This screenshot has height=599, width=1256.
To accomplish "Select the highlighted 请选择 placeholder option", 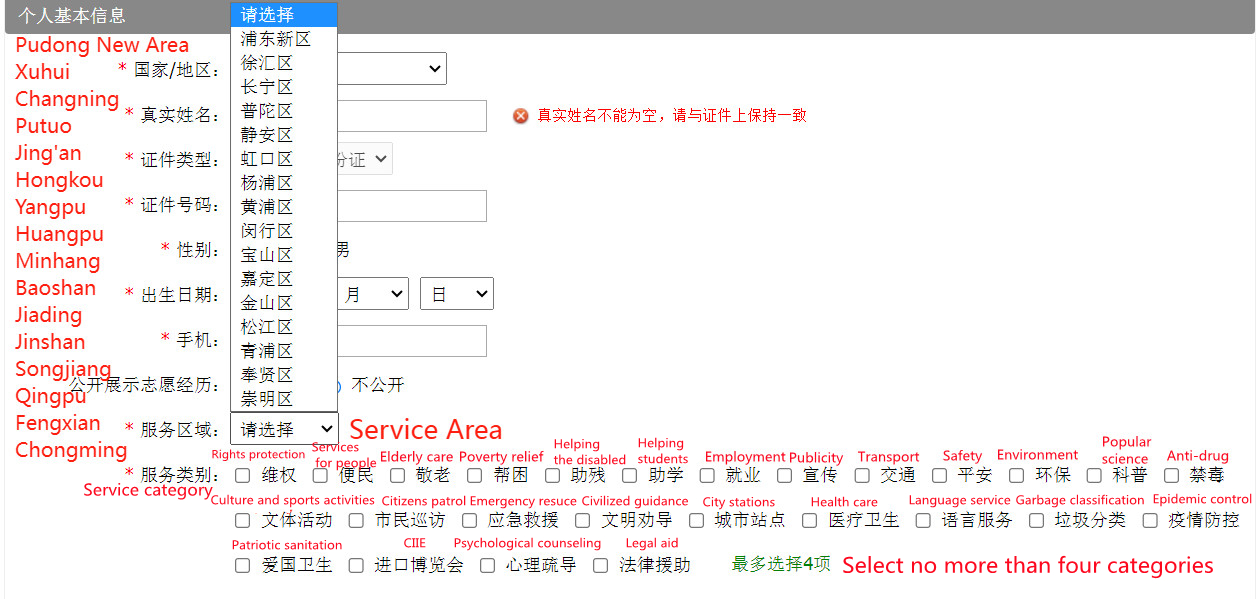I will (x=284, y=15).
